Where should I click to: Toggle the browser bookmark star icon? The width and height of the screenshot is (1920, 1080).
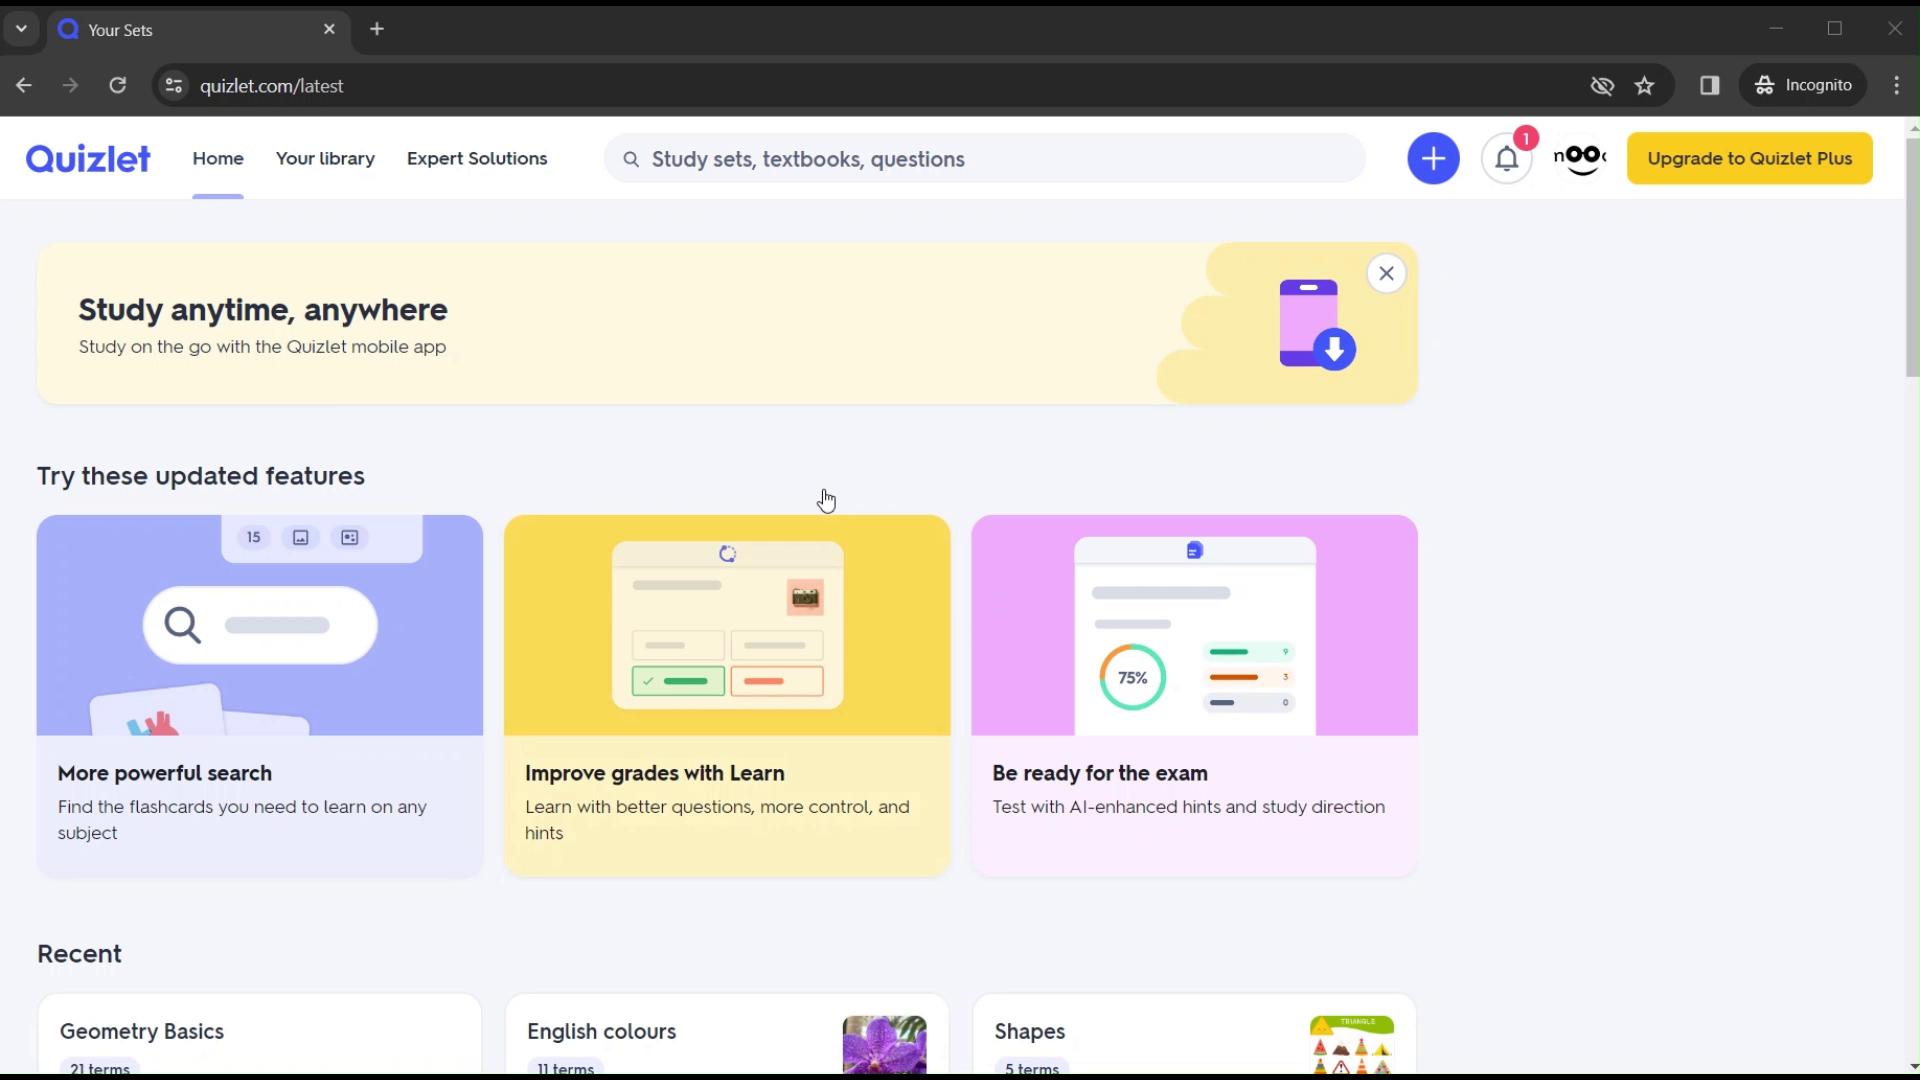[x=1644, y=84]
